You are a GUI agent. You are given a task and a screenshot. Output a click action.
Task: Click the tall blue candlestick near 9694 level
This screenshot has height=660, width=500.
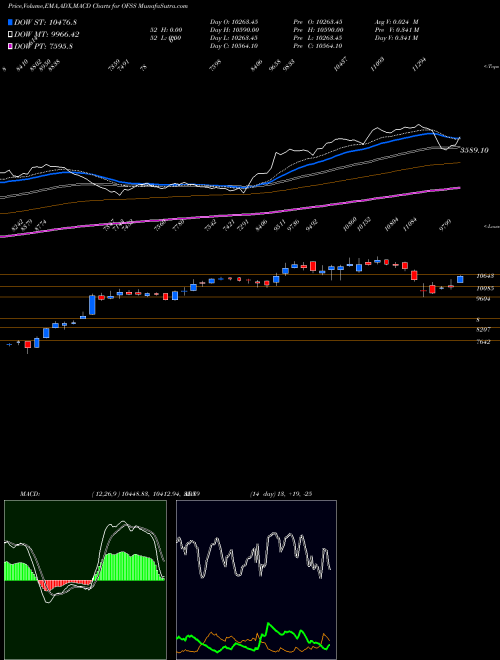[x=92, y=305]
